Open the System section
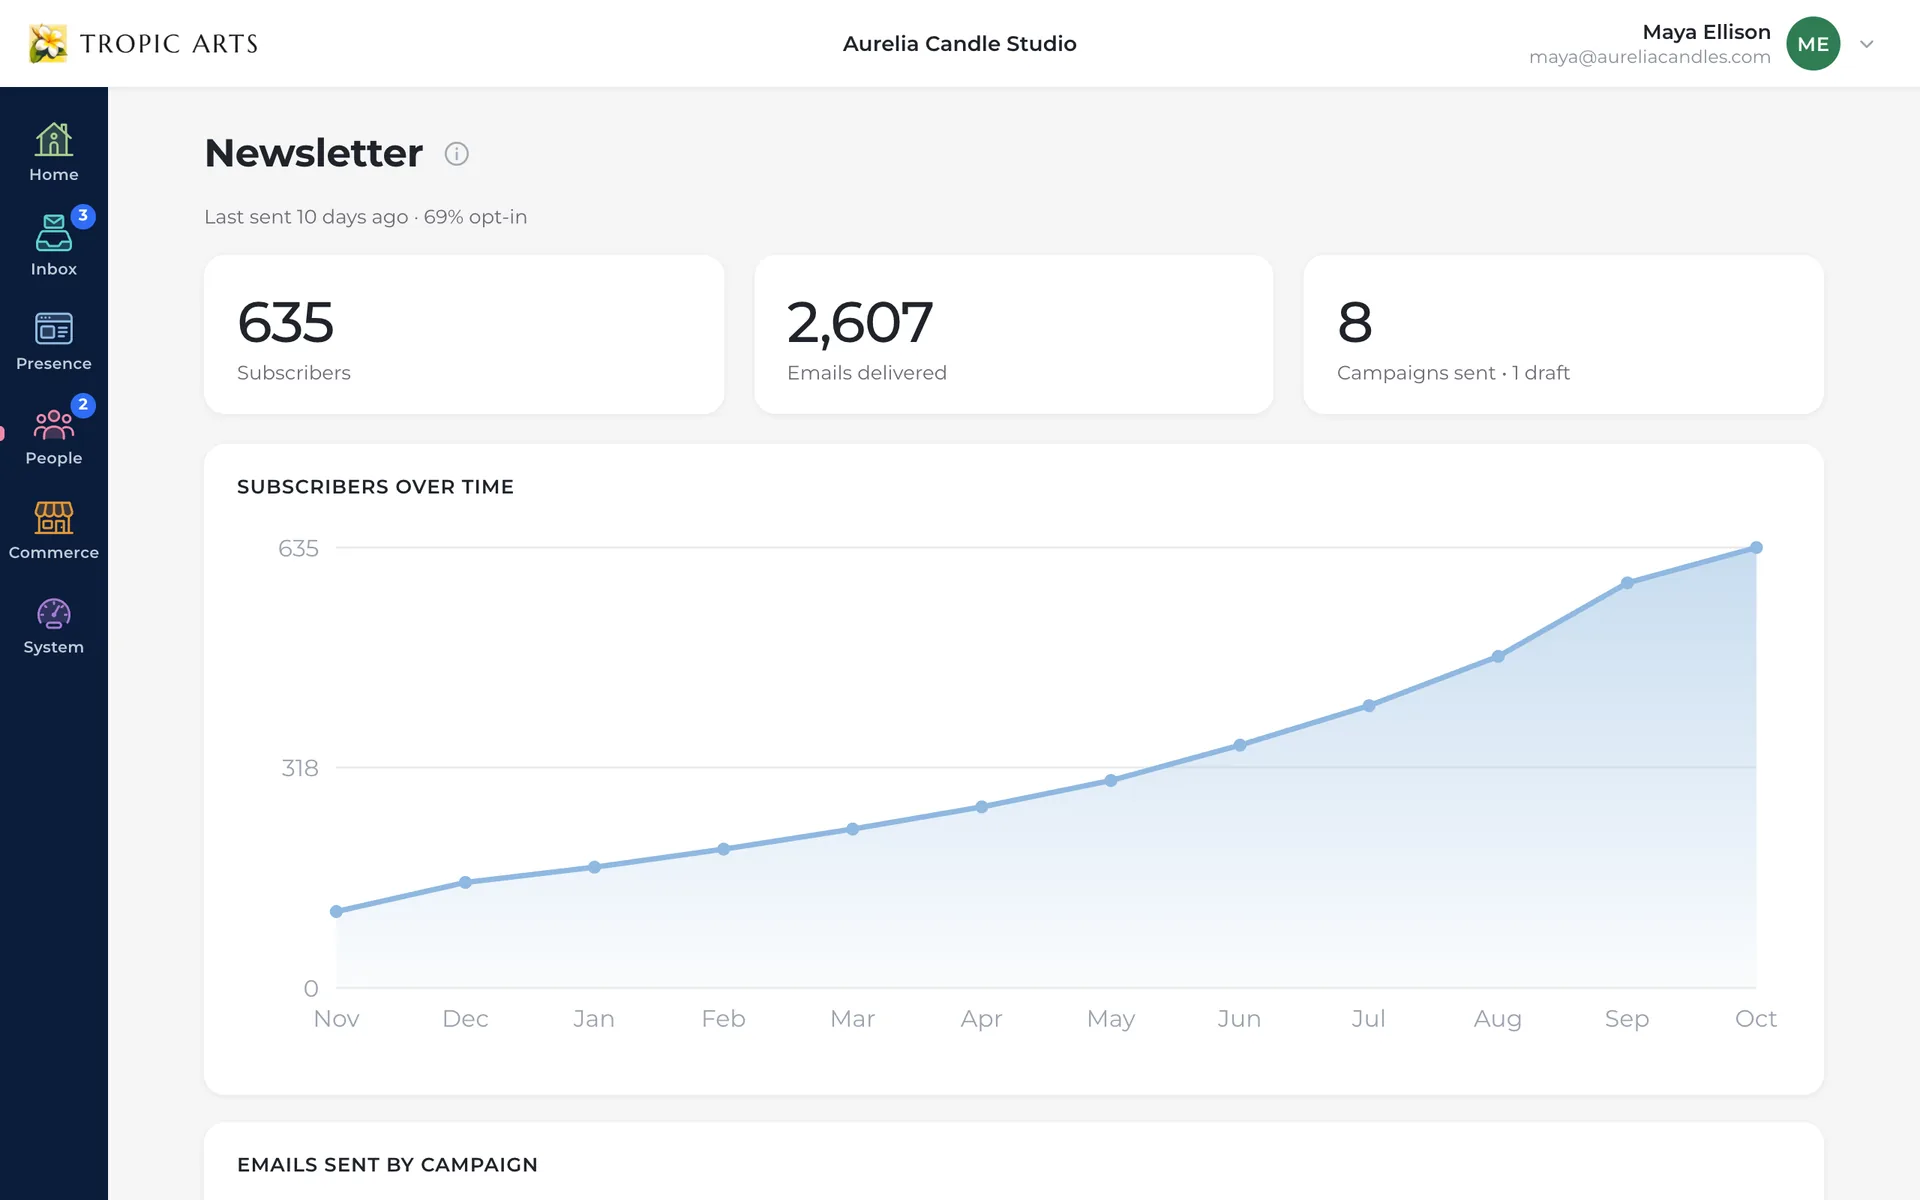Screen dimensions: 1920x1200 (x=54, y=625)
